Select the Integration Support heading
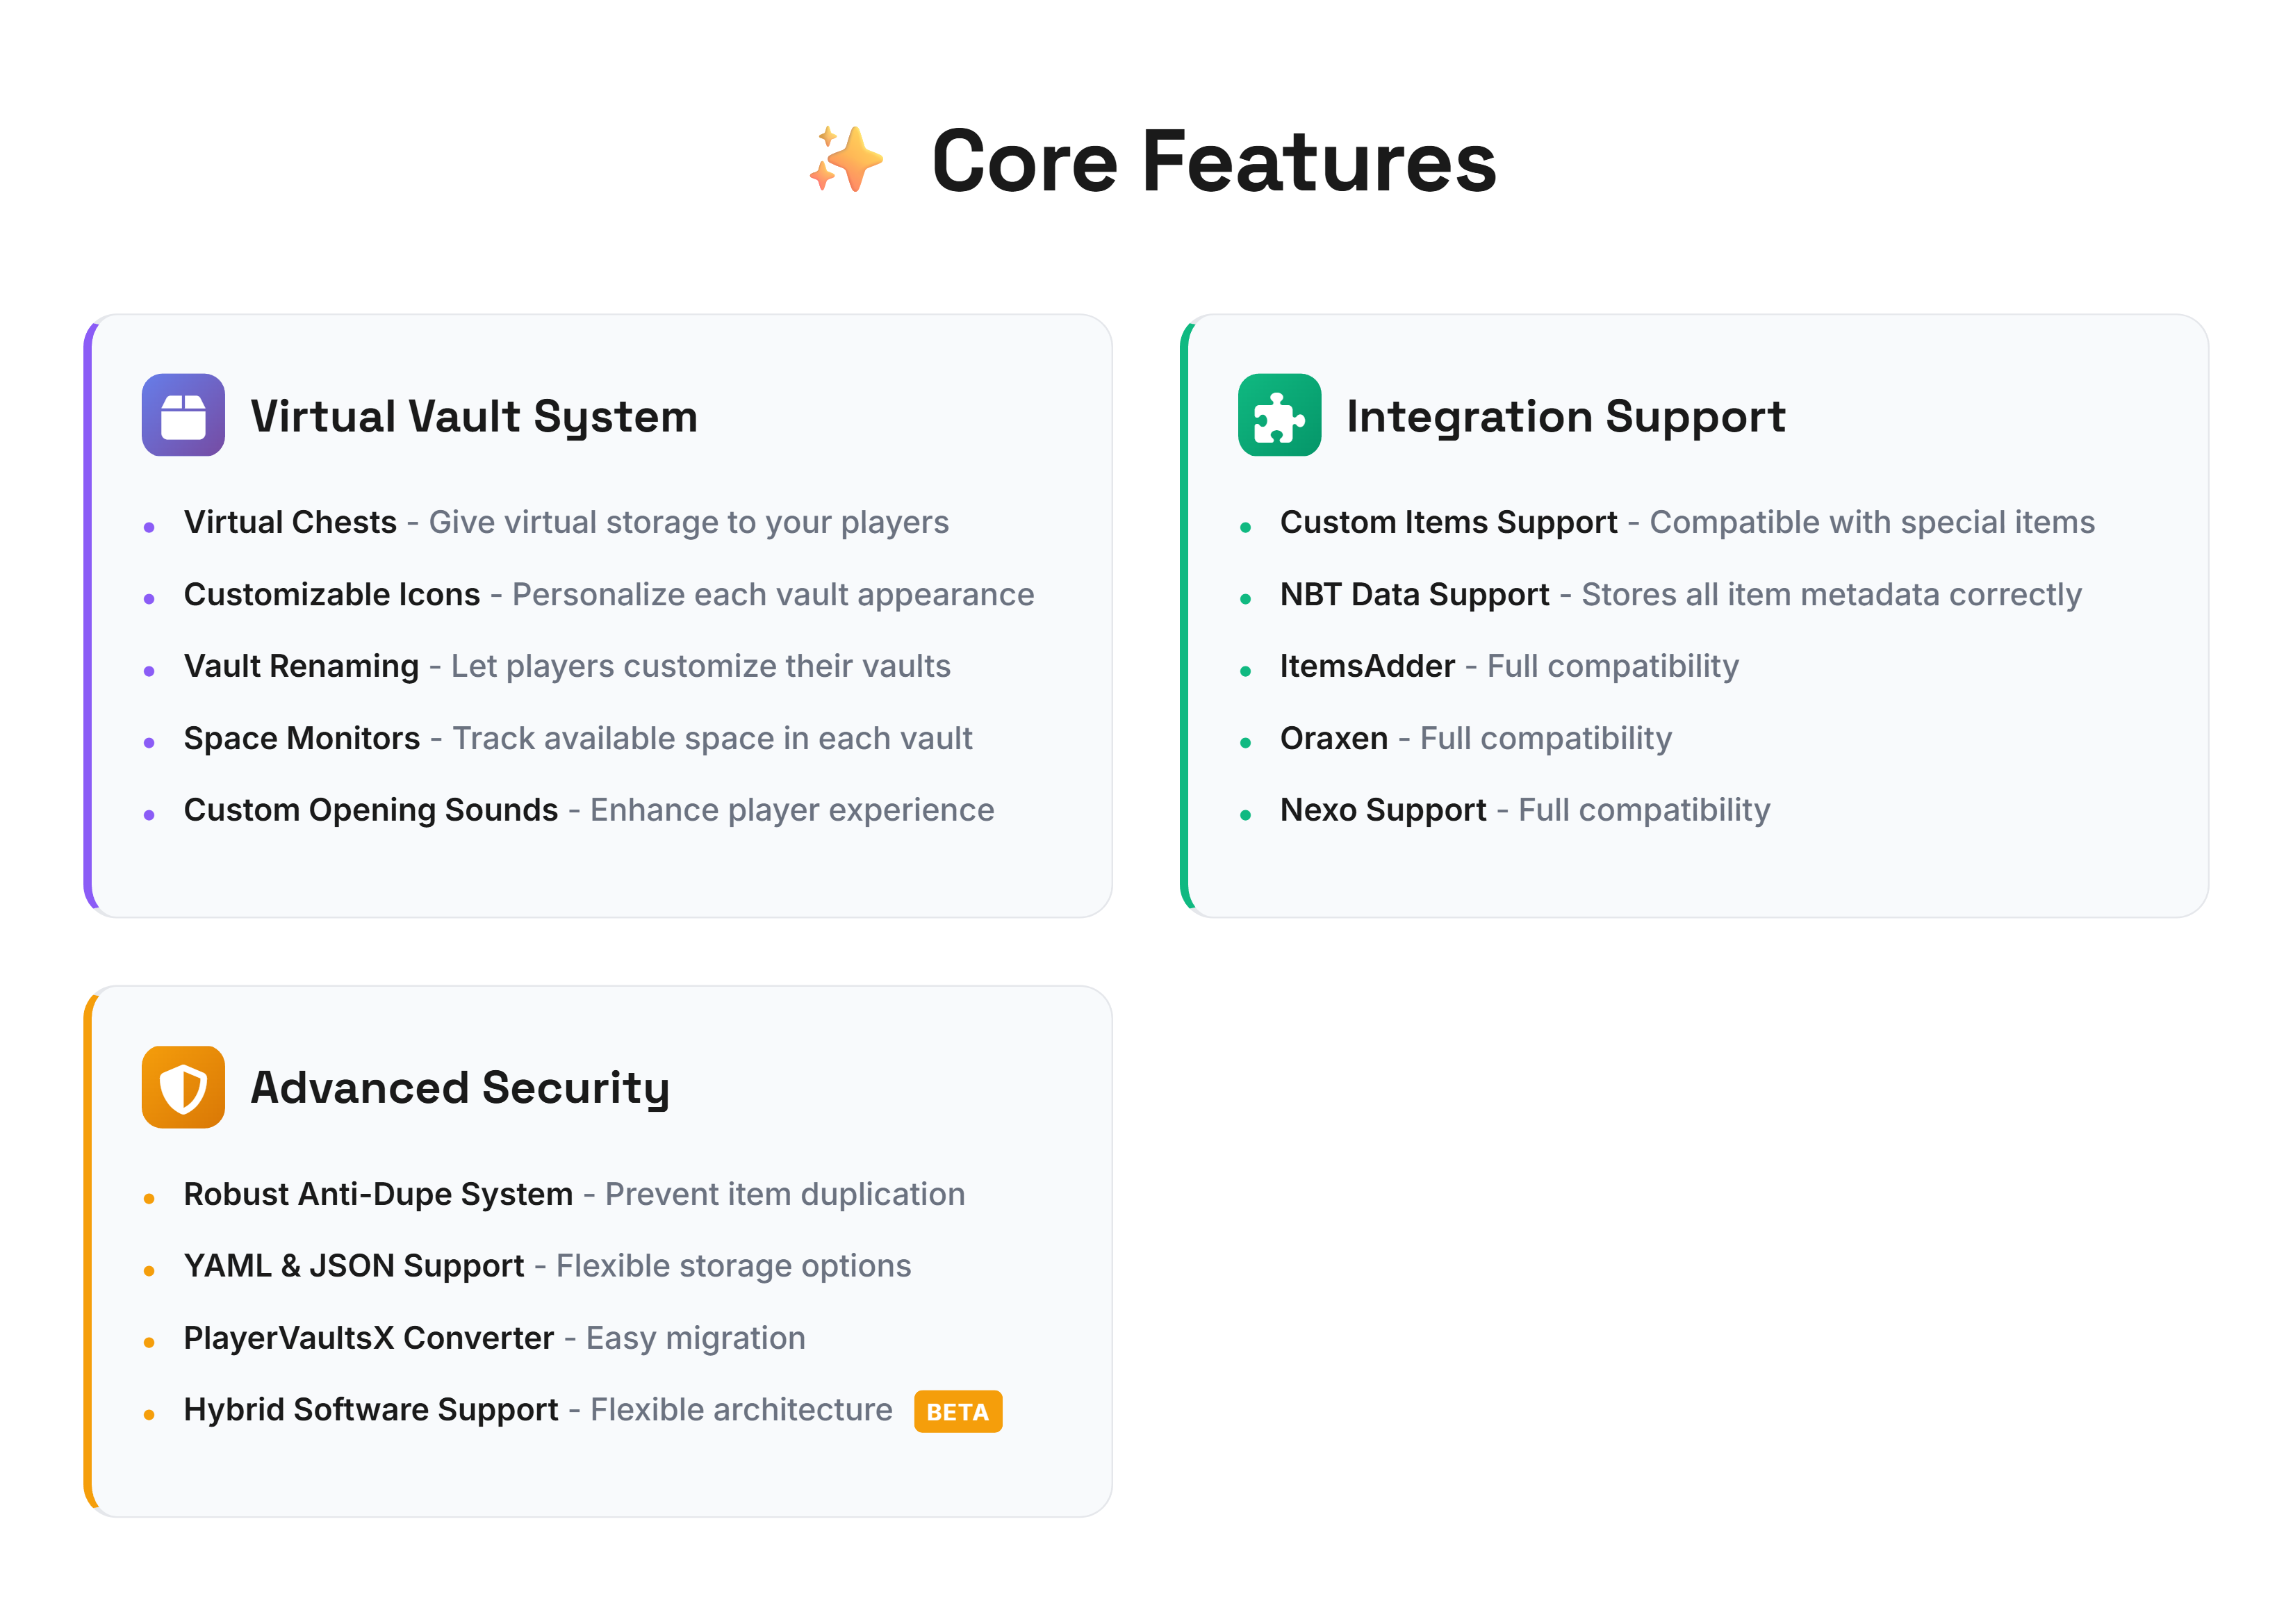This screenshot has width=2293, height=1624. coord(1565,416)
